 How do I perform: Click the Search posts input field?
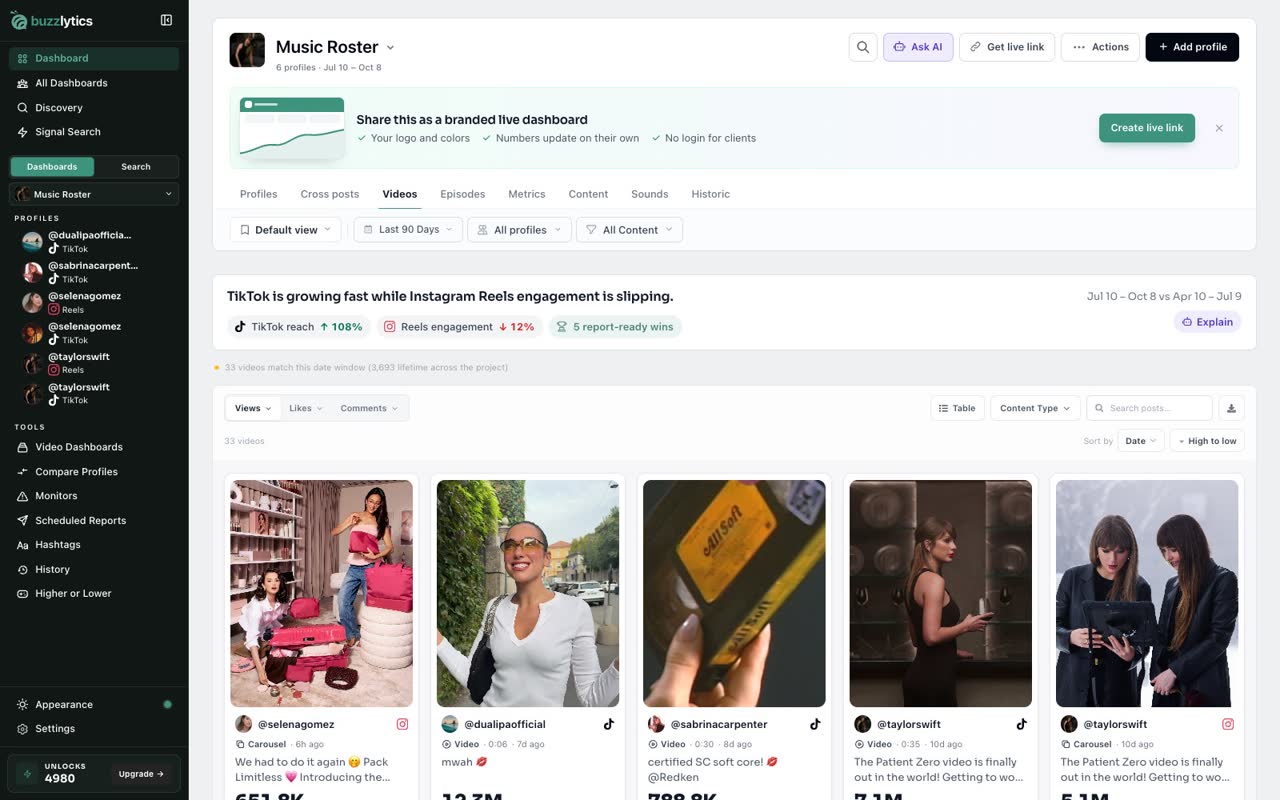click(x=1149, y=408)
